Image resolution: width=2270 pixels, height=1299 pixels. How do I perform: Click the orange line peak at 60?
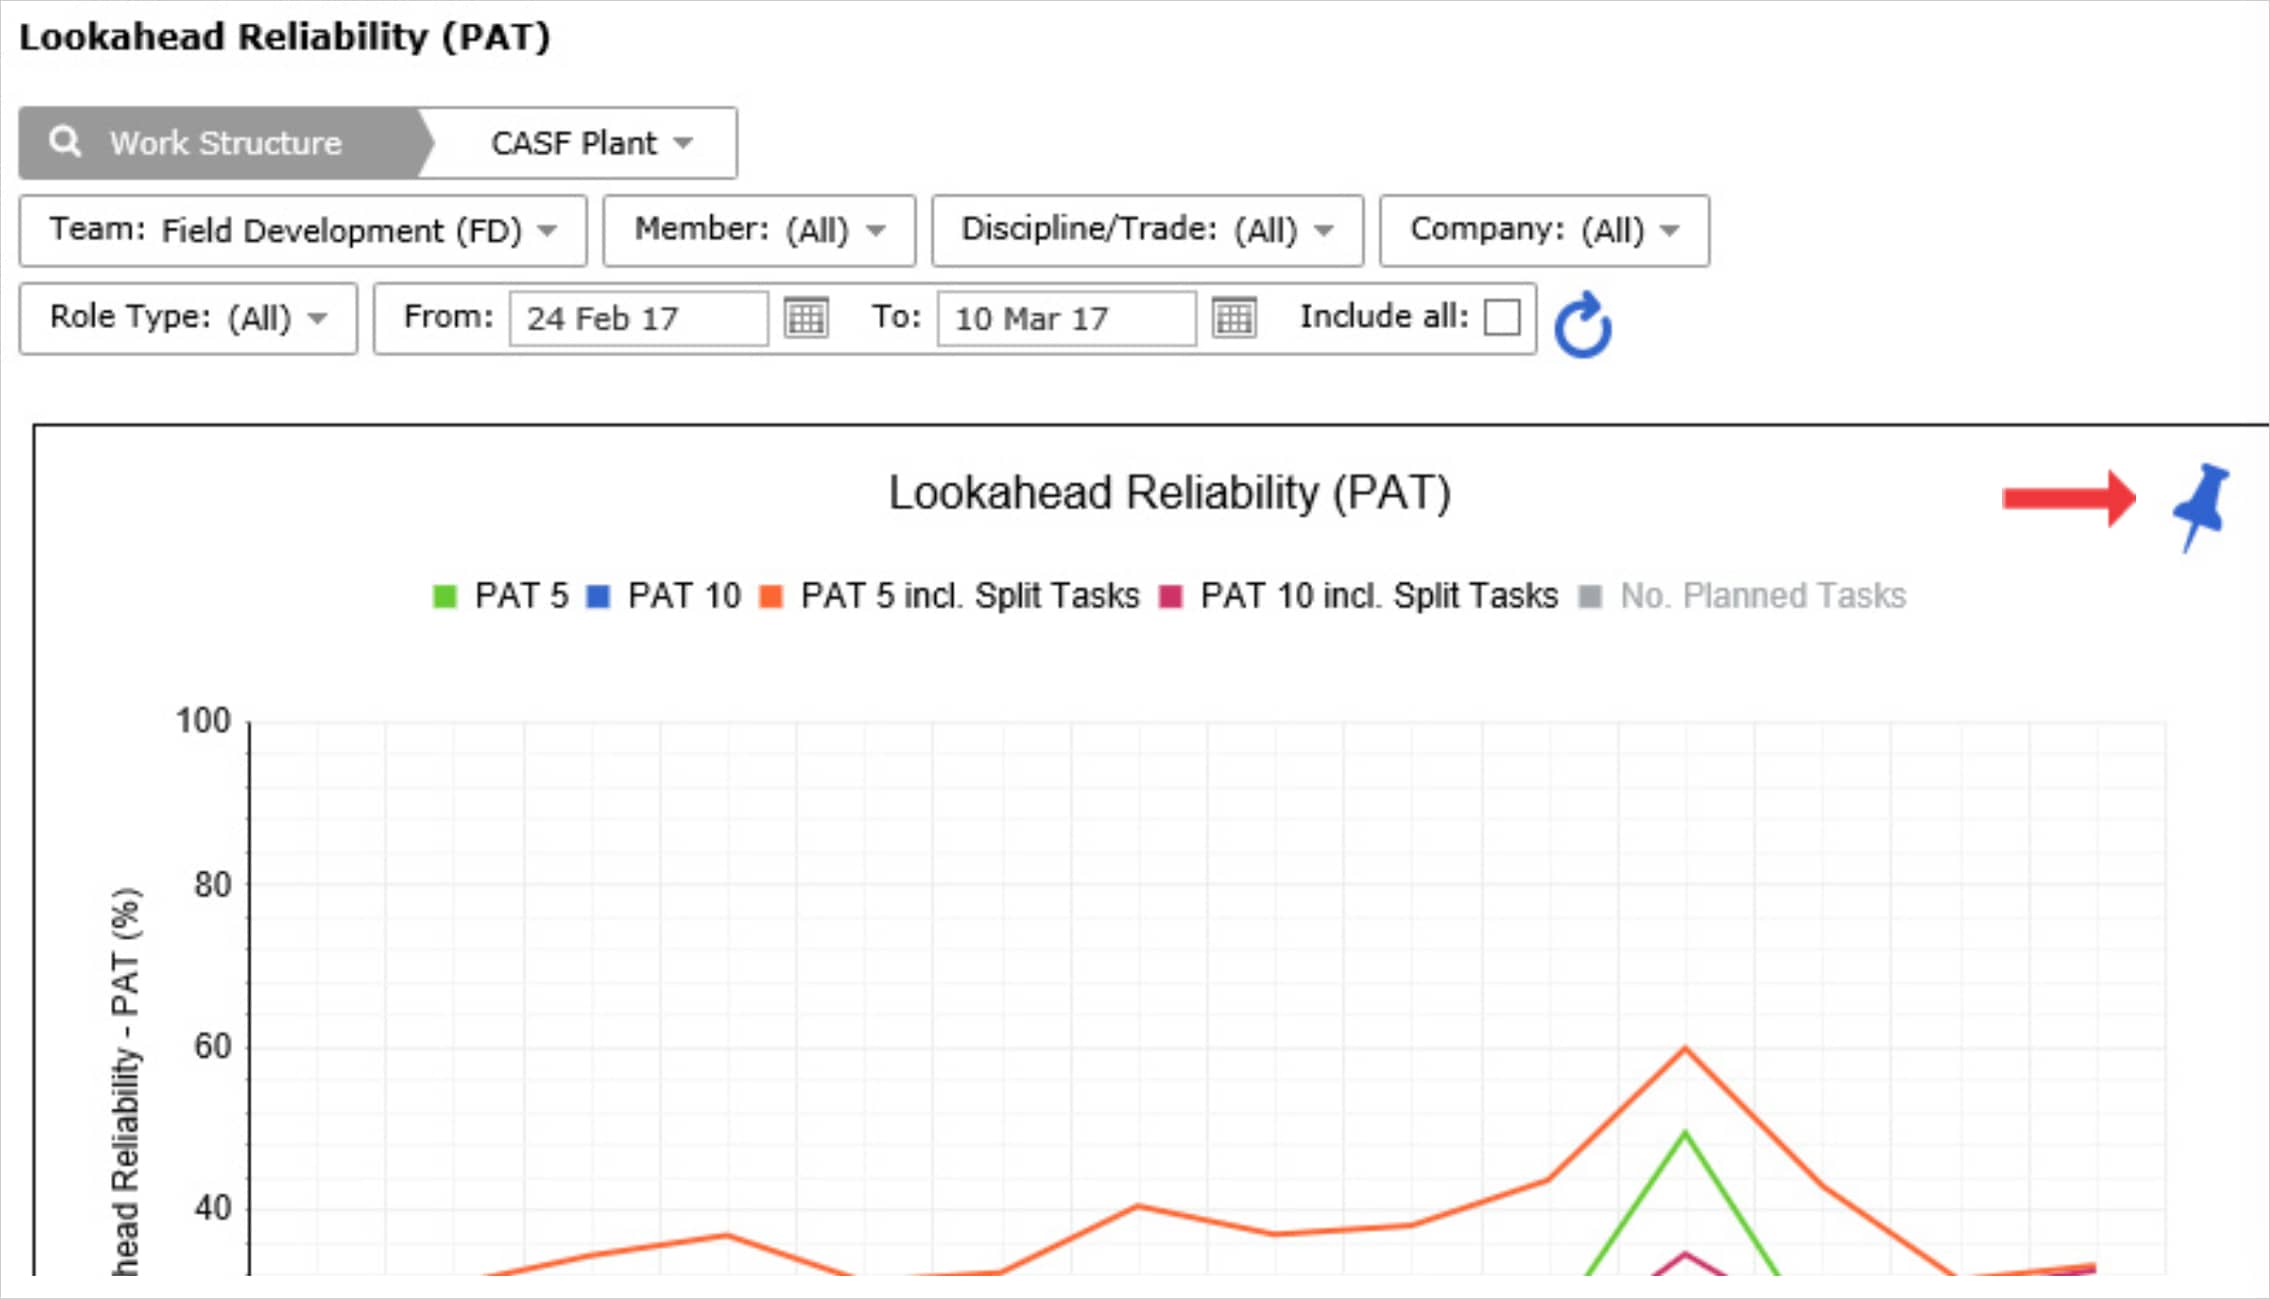coord(1685,1048)
